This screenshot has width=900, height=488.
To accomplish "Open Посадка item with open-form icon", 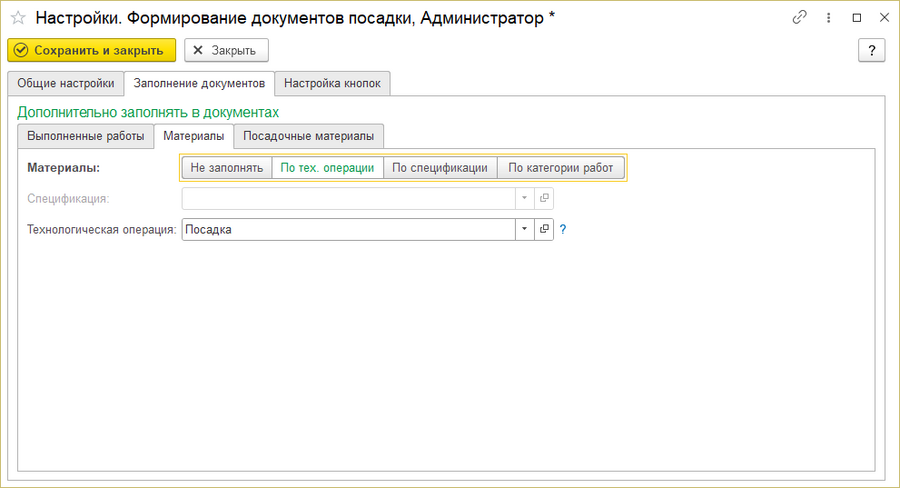I will tap(544, 229).
